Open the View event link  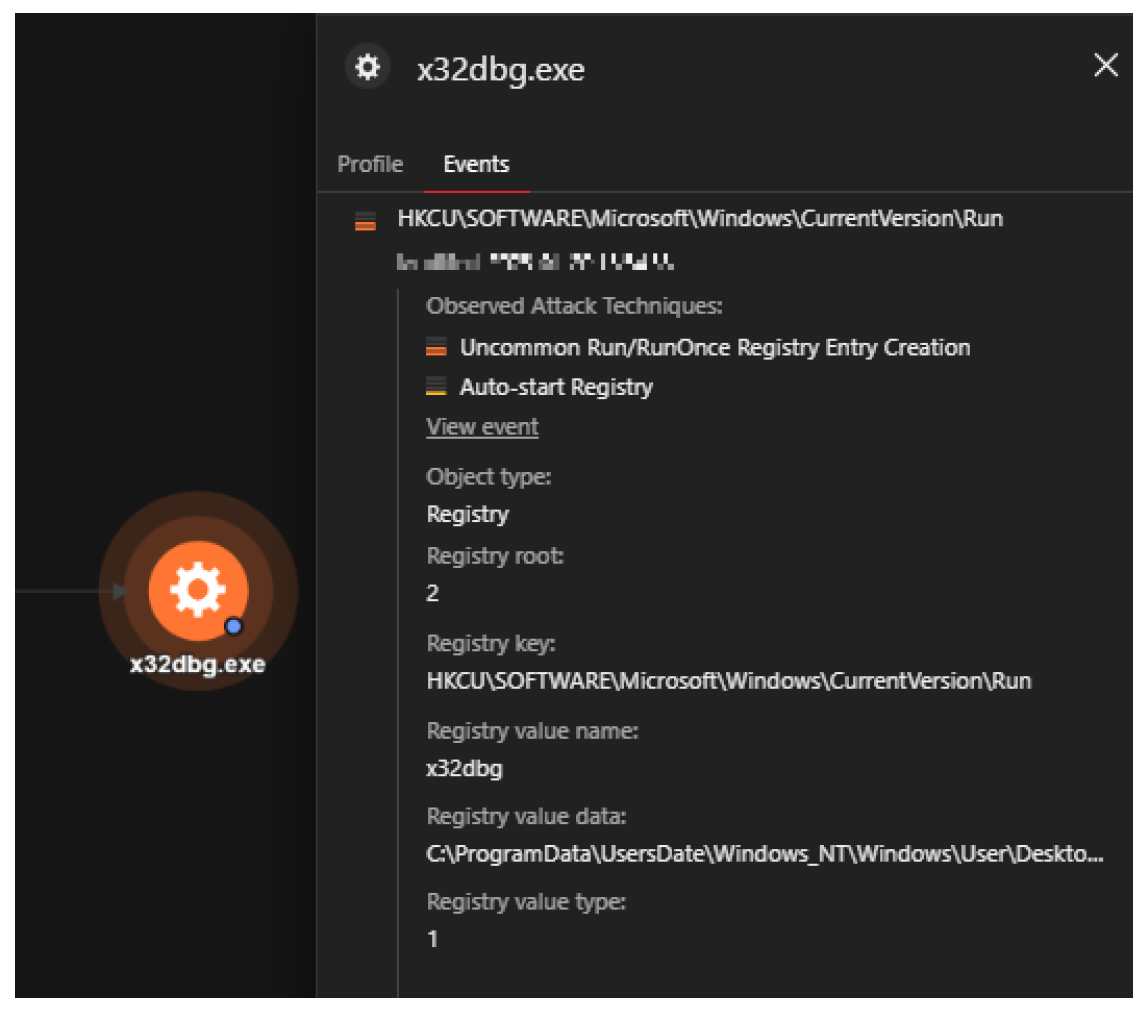point(482,427)
